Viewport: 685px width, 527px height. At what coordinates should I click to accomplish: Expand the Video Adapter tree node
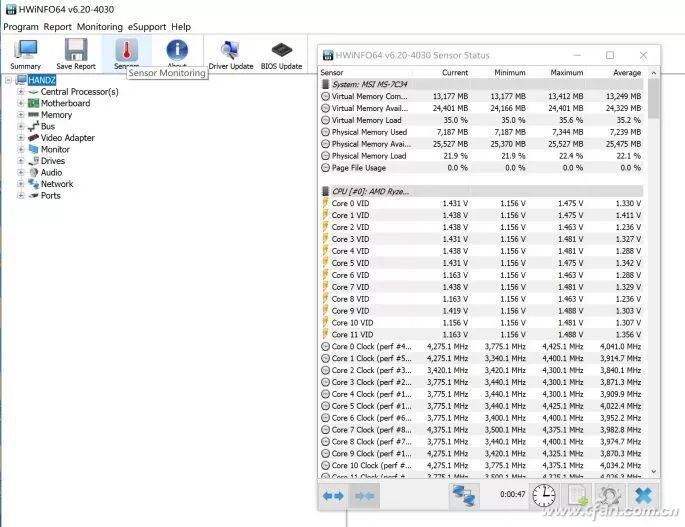[21, 138]
